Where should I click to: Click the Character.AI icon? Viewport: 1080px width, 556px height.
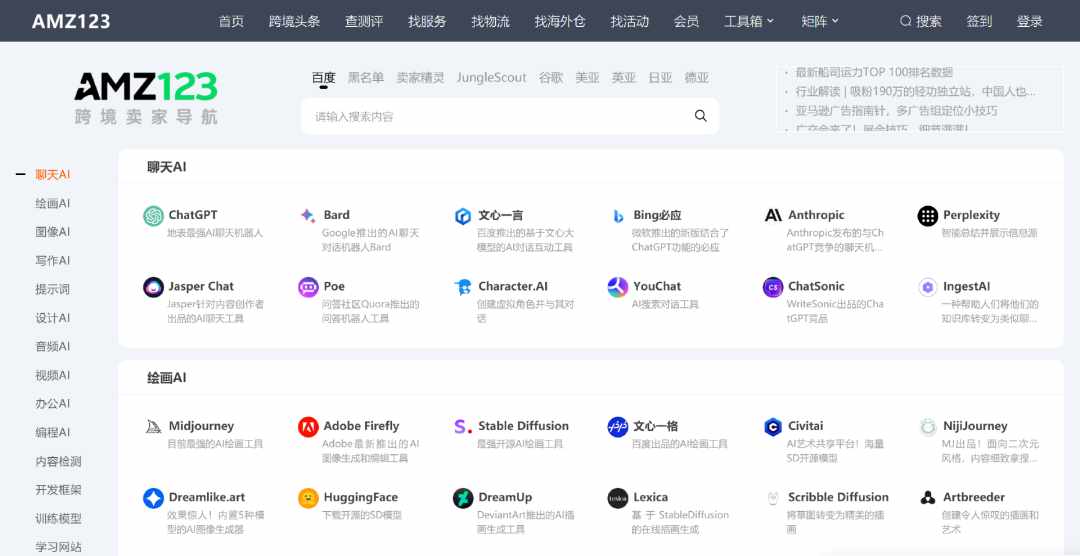[x=463, y=287]
